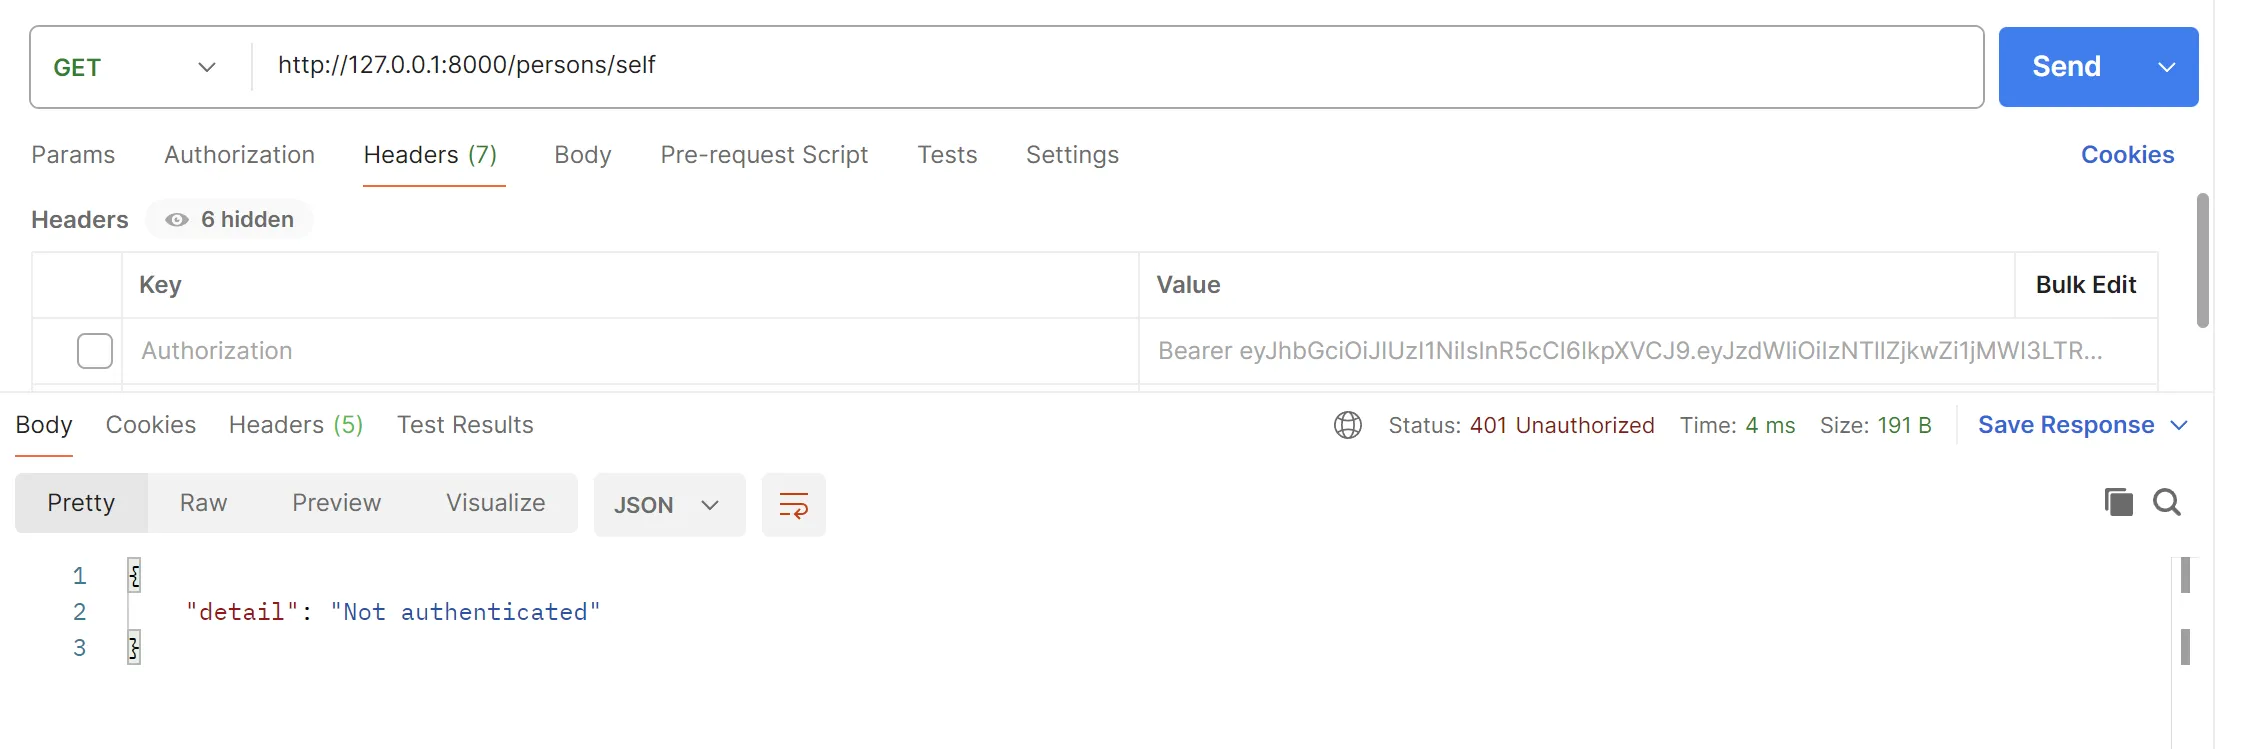2247x749 pixels.
Task: Select the request Headers (7) tab
Action: 431,155
